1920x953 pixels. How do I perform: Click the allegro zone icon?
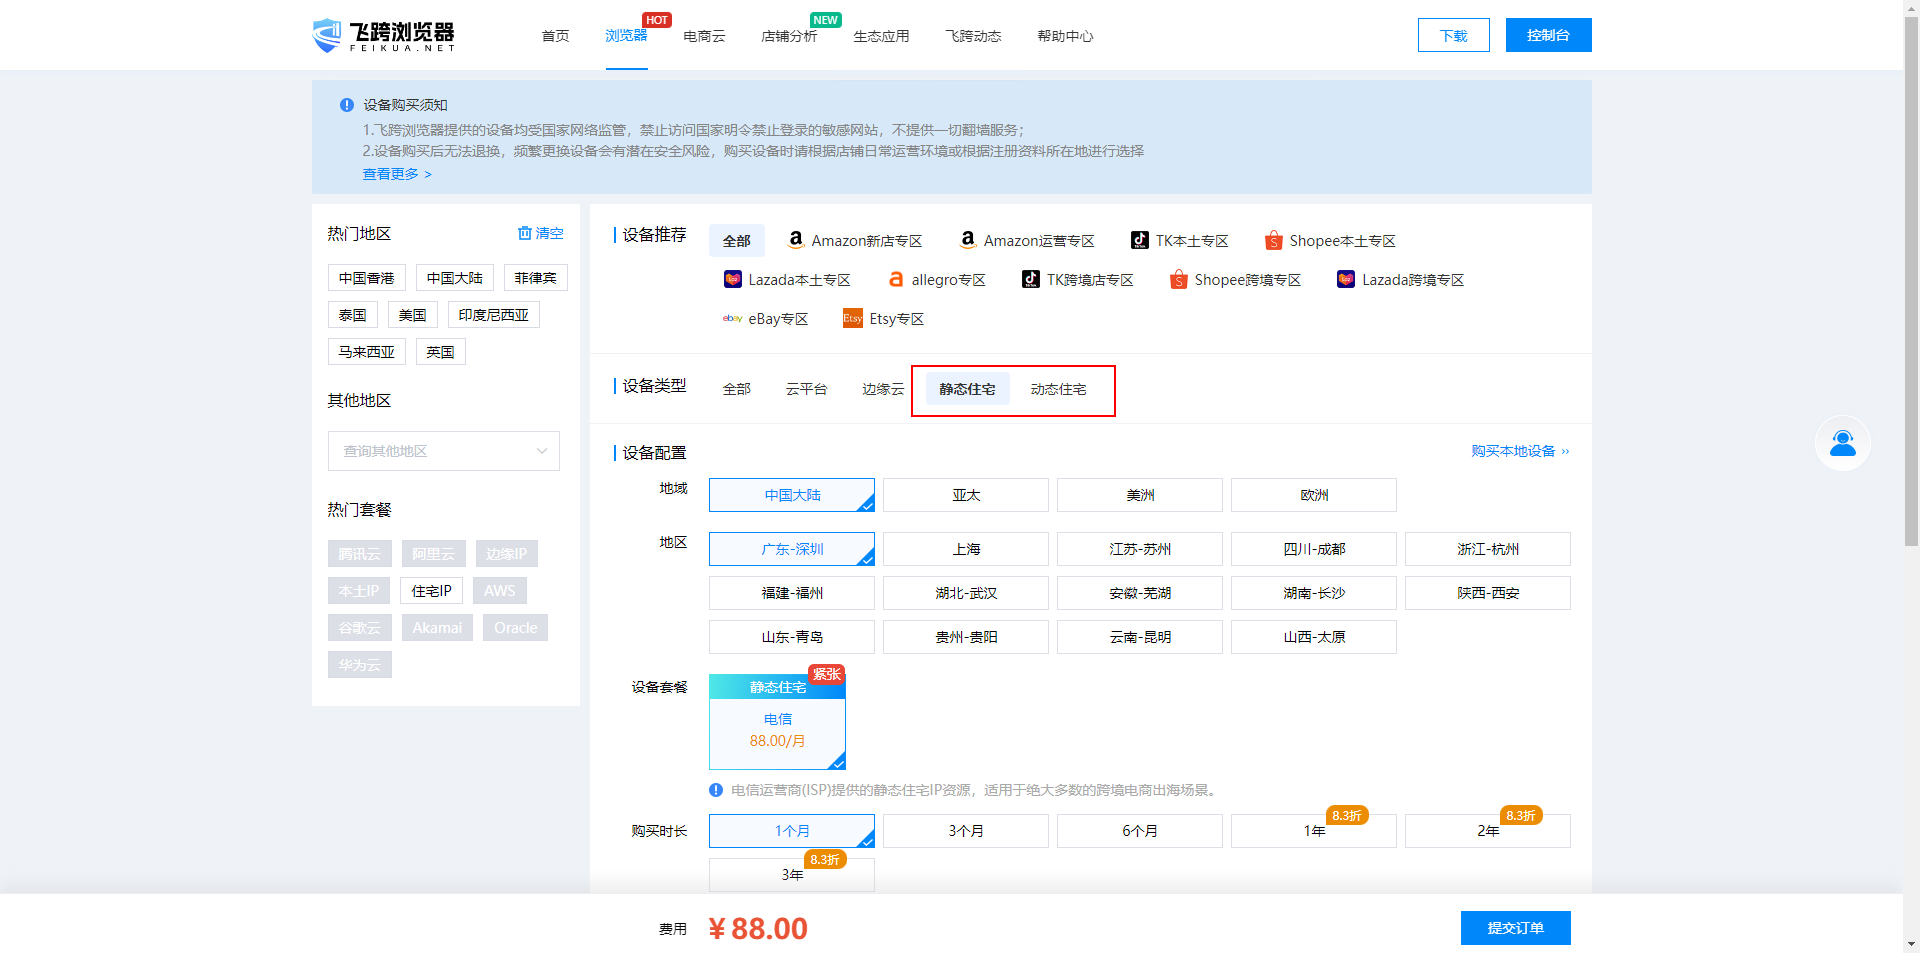click(896, 279)
